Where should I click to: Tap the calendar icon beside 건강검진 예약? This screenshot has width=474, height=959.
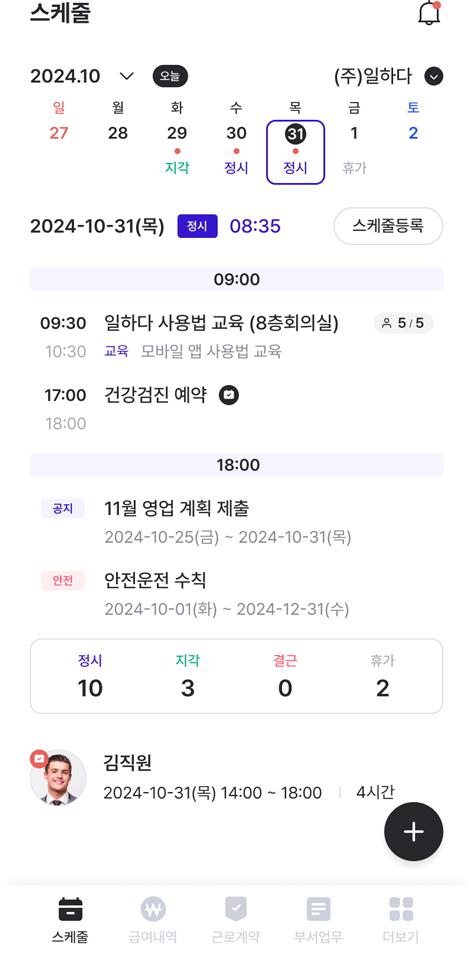(229, 395)
